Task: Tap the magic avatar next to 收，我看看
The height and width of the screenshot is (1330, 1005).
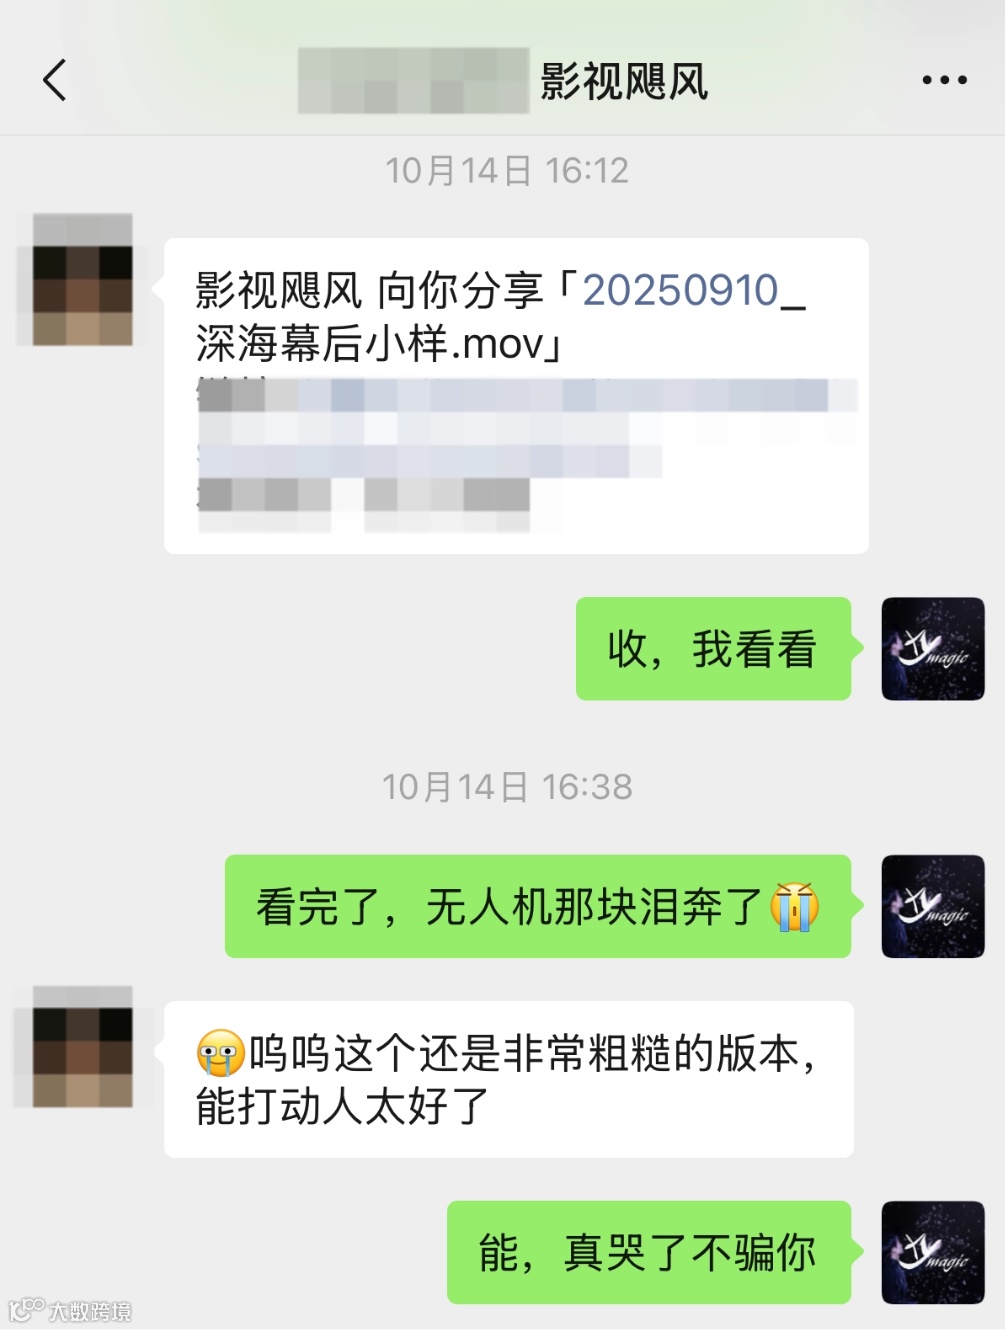Action: point(933,648)
